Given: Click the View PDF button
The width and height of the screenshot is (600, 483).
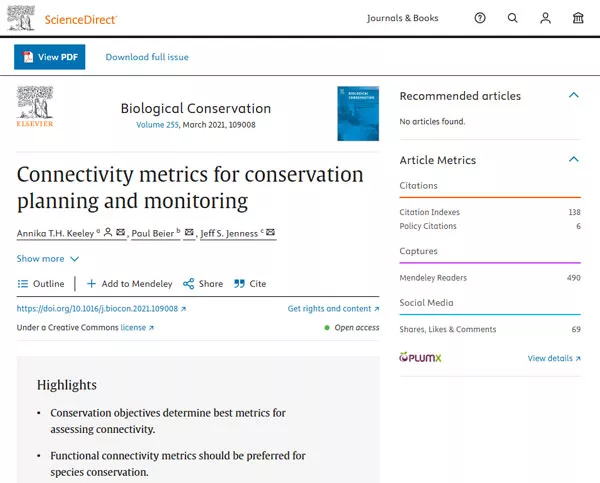Looking at the screenshot, I should [x=50, y=57].
